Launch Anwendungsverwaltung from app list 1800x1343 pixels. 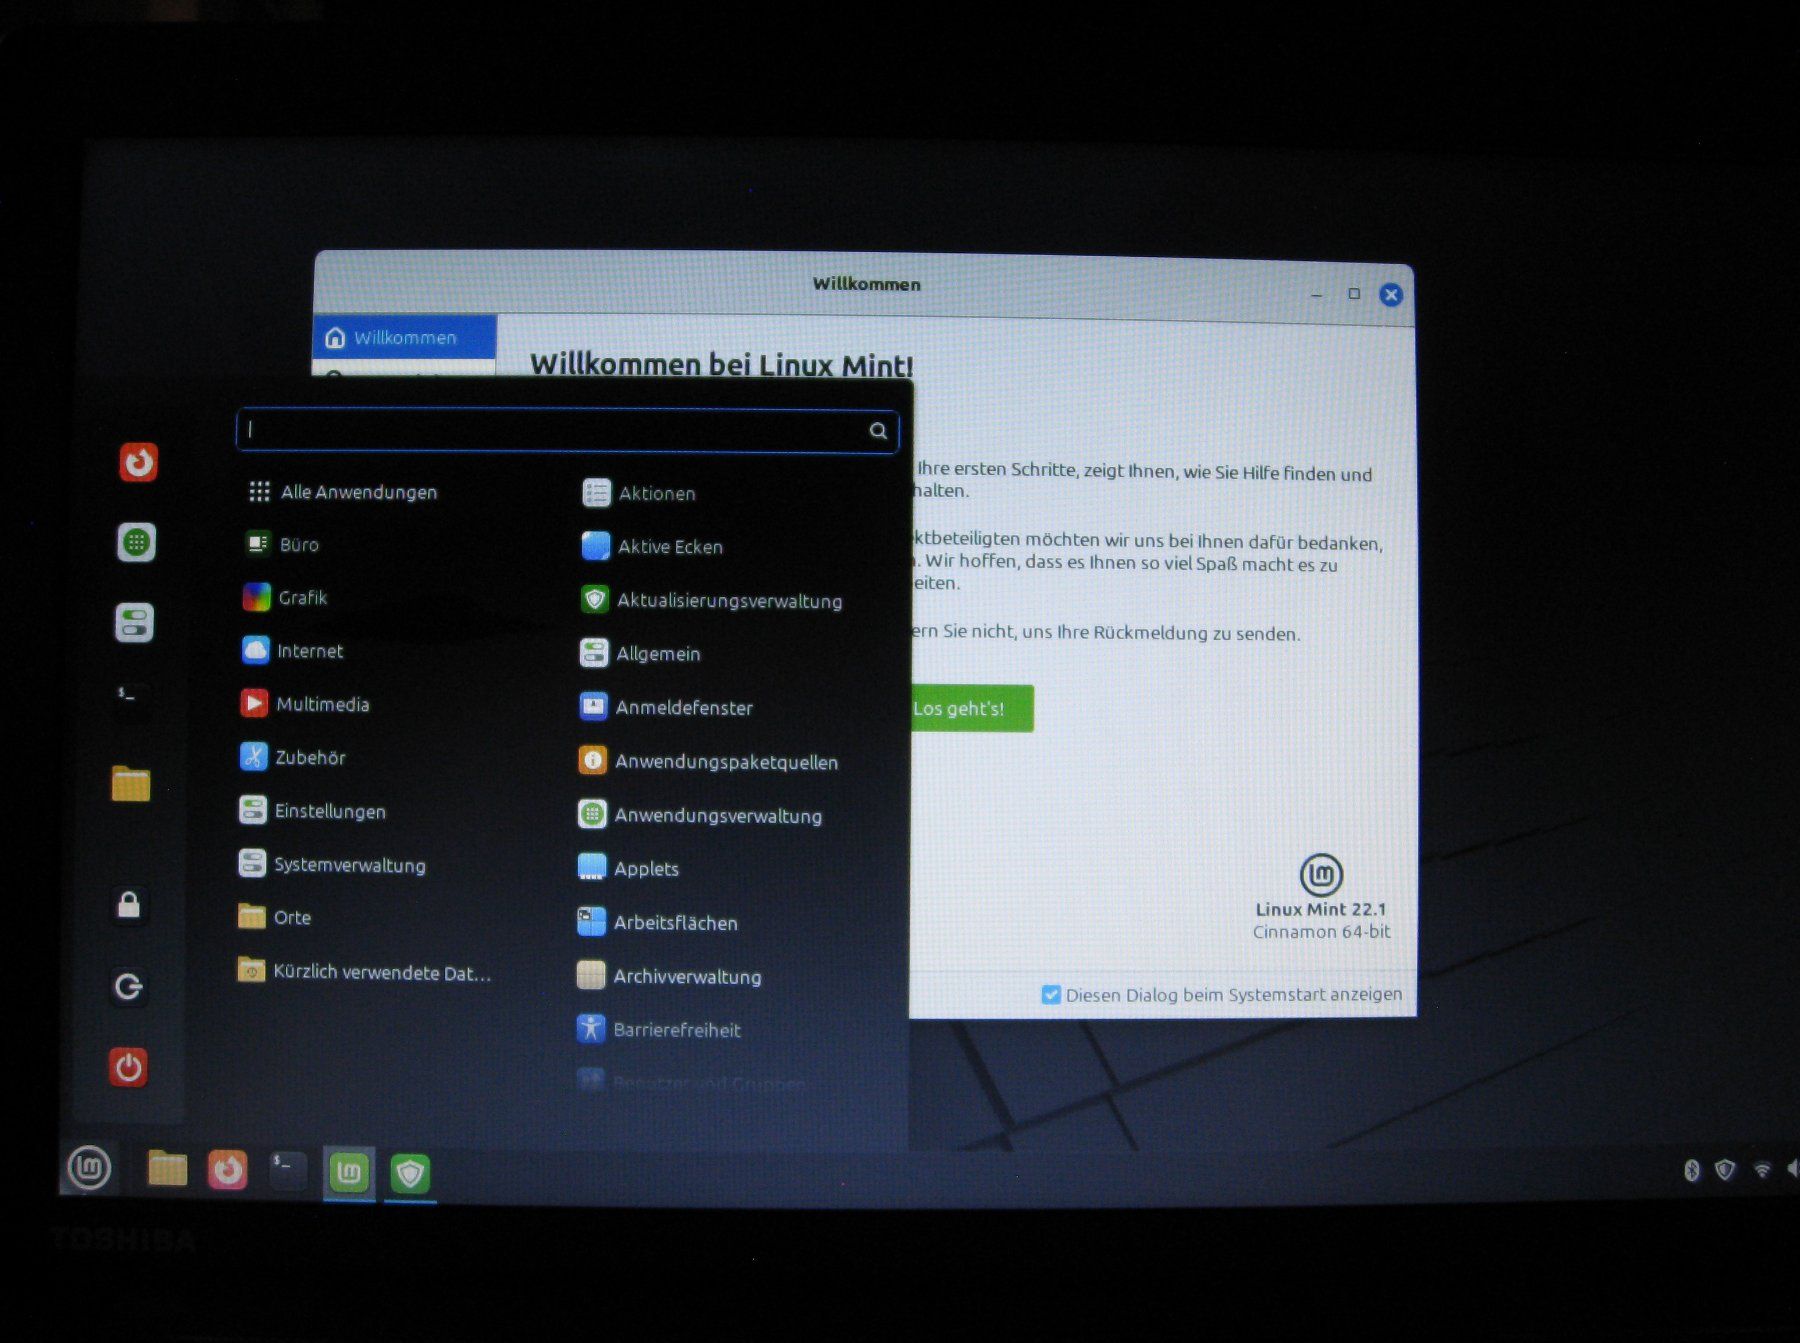700,816
